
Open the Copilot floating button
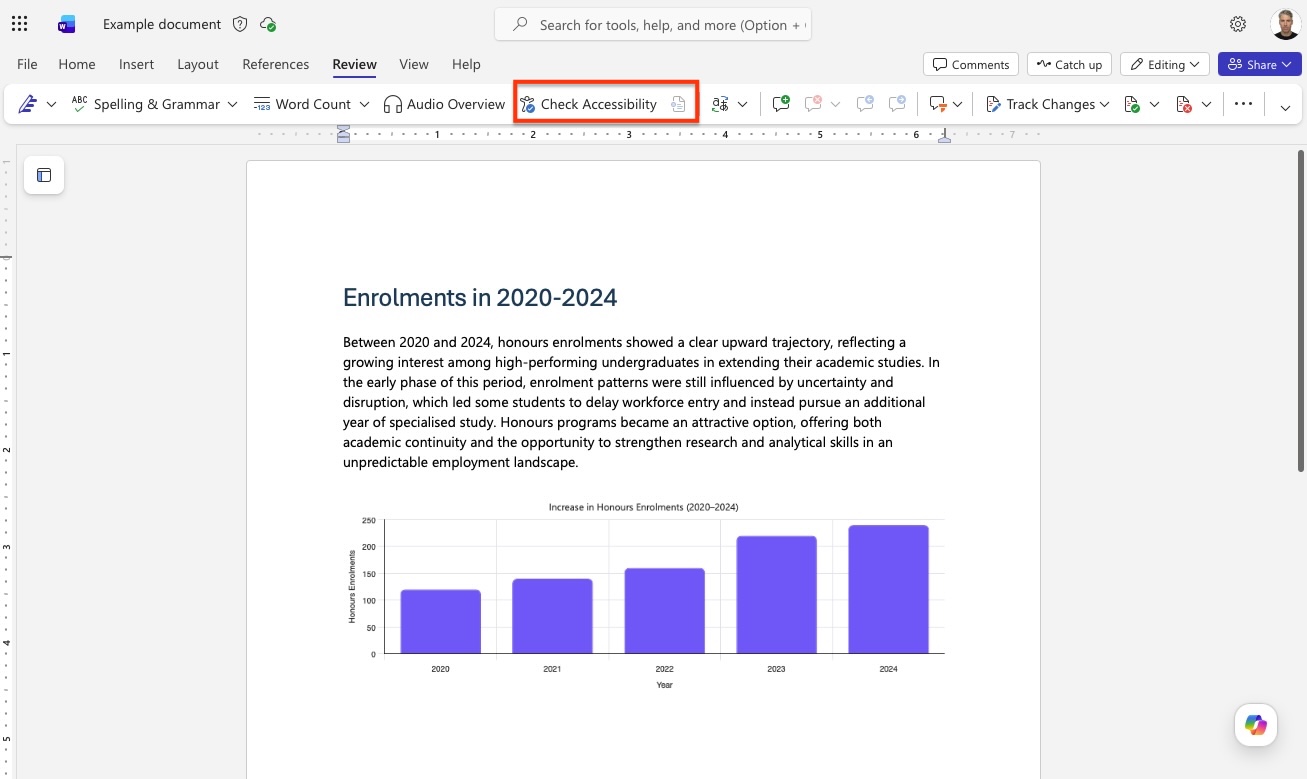(x=1256, y=725)
